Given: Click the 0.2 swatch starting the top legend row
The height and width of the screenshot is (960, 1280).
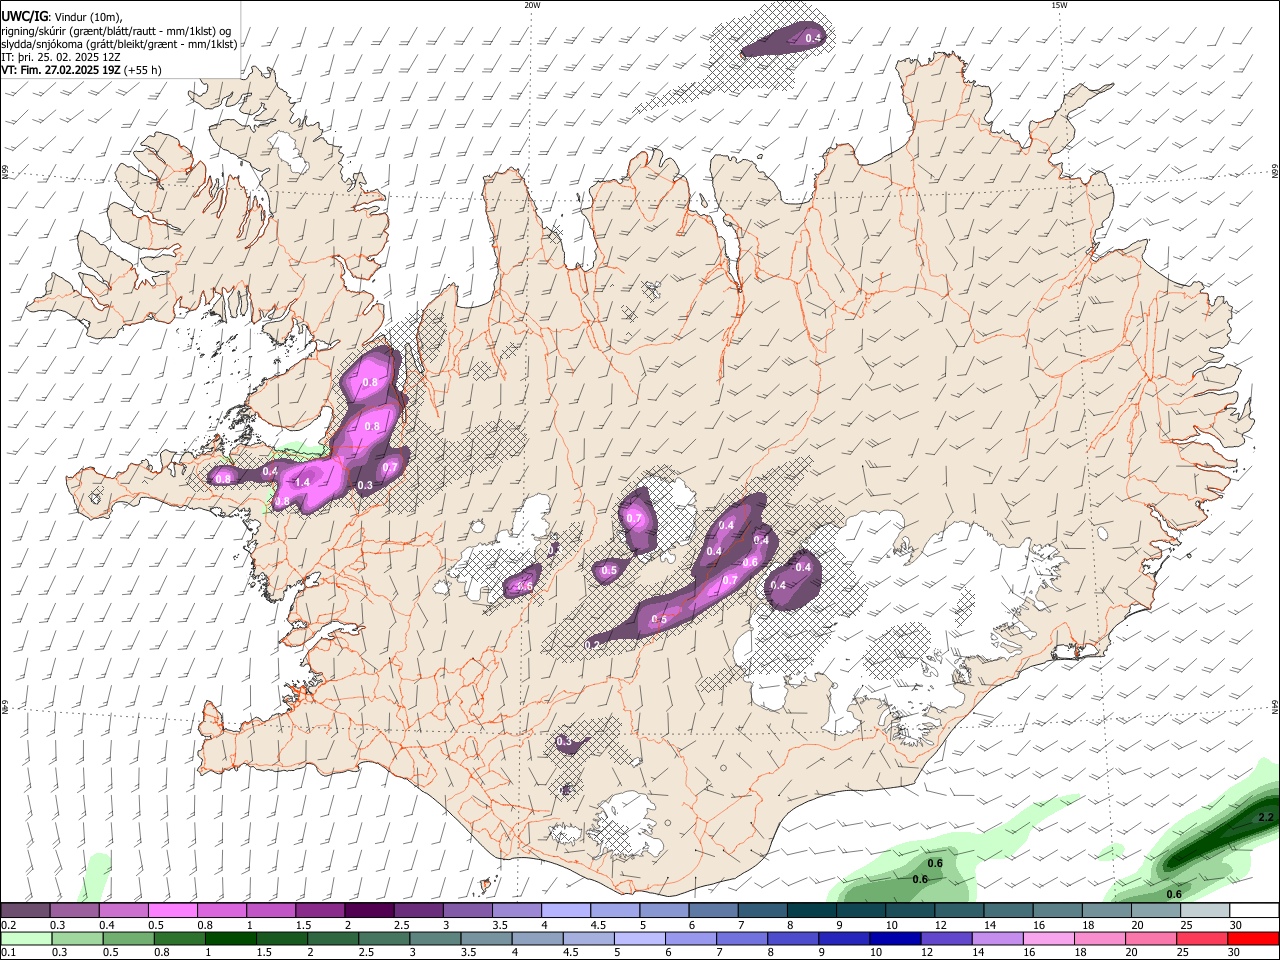Looking at the screenshot, I should coord(25,910).
